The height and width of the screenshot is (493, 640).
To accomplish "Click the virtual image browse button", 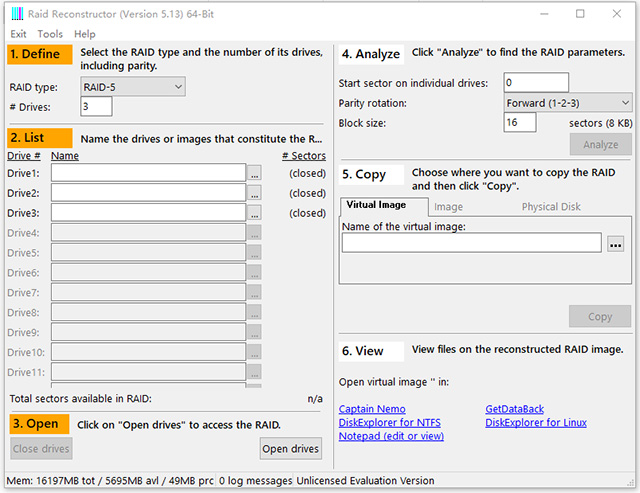I will (x=615, y=243).
